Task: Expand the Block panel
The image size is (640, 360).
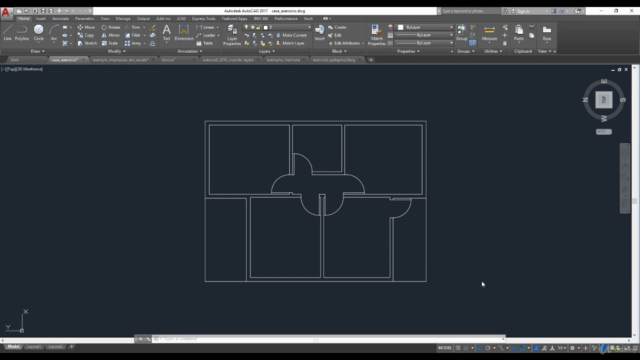Action: click(339, 51)
